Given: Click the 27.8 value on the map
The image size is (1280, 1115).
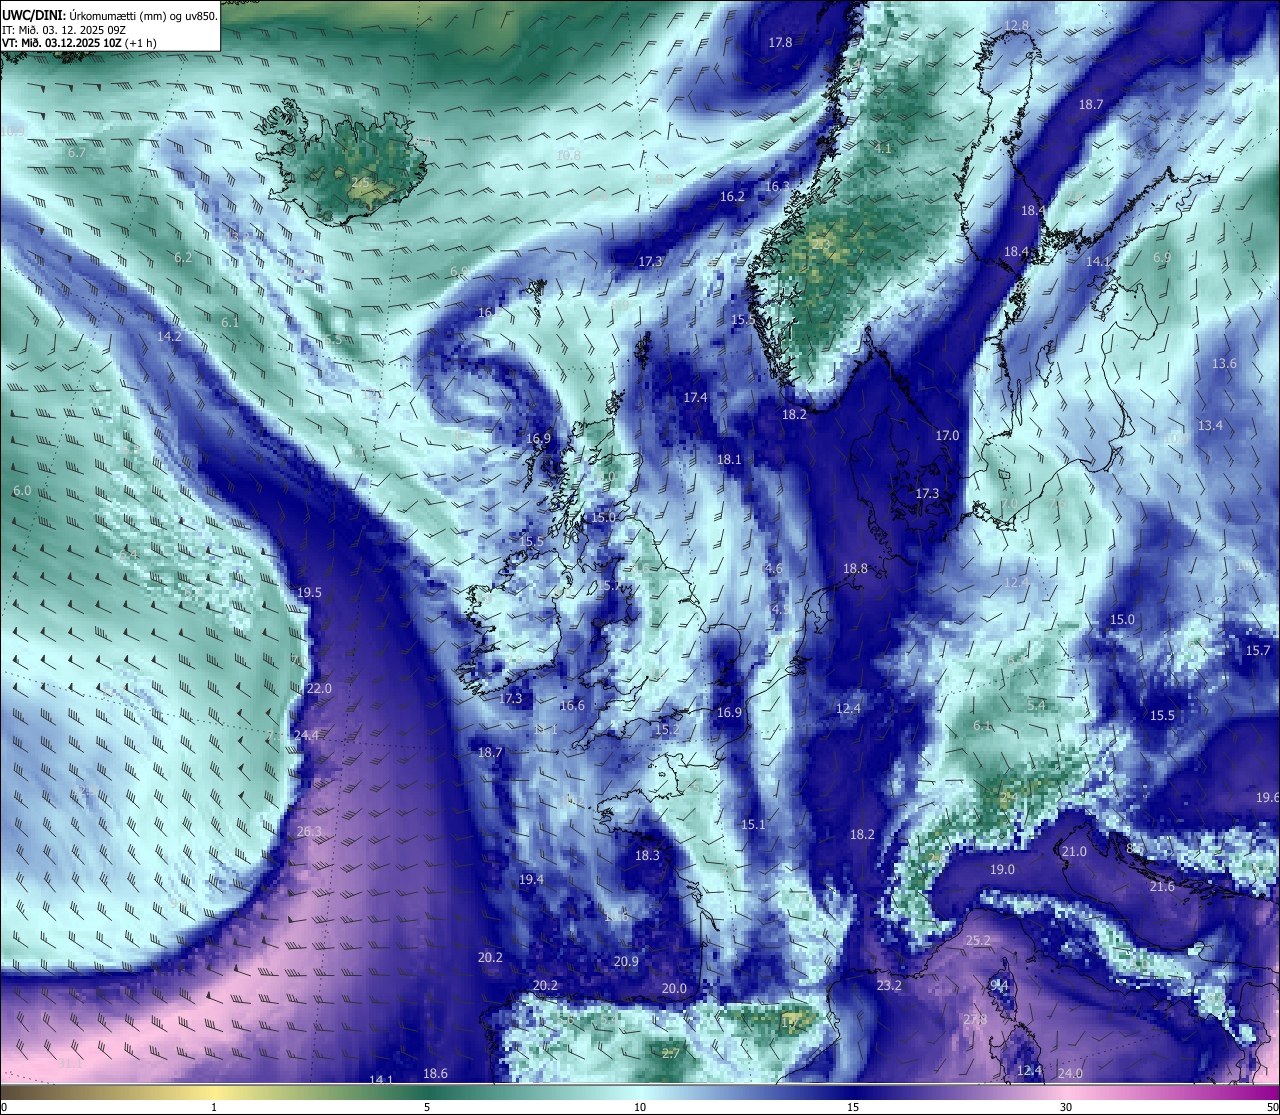Looking at the screenshot, I should click(x=975, y=1020).
